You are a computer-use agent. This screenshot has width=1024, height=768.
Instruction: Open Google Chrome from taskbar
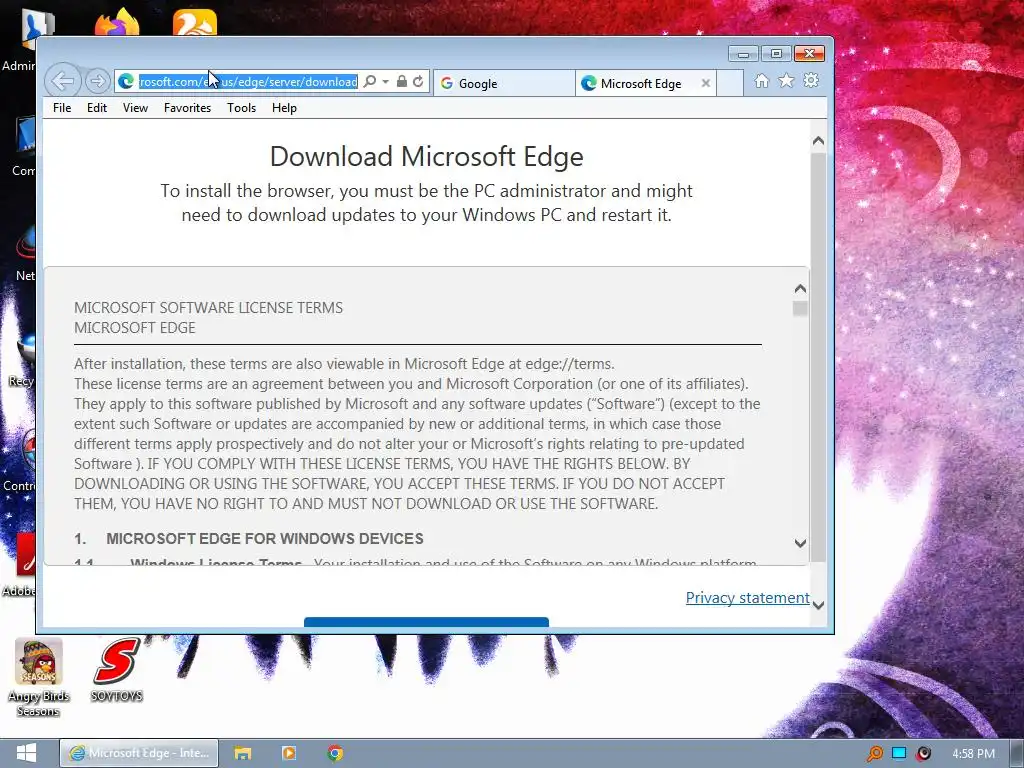point(335,754)
